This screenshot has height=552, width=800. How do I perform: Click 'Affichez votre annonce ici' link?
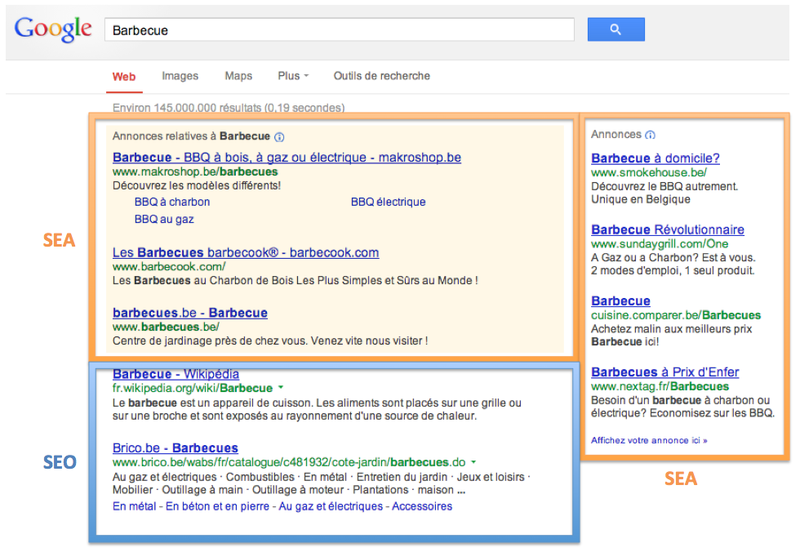[649, 440]
